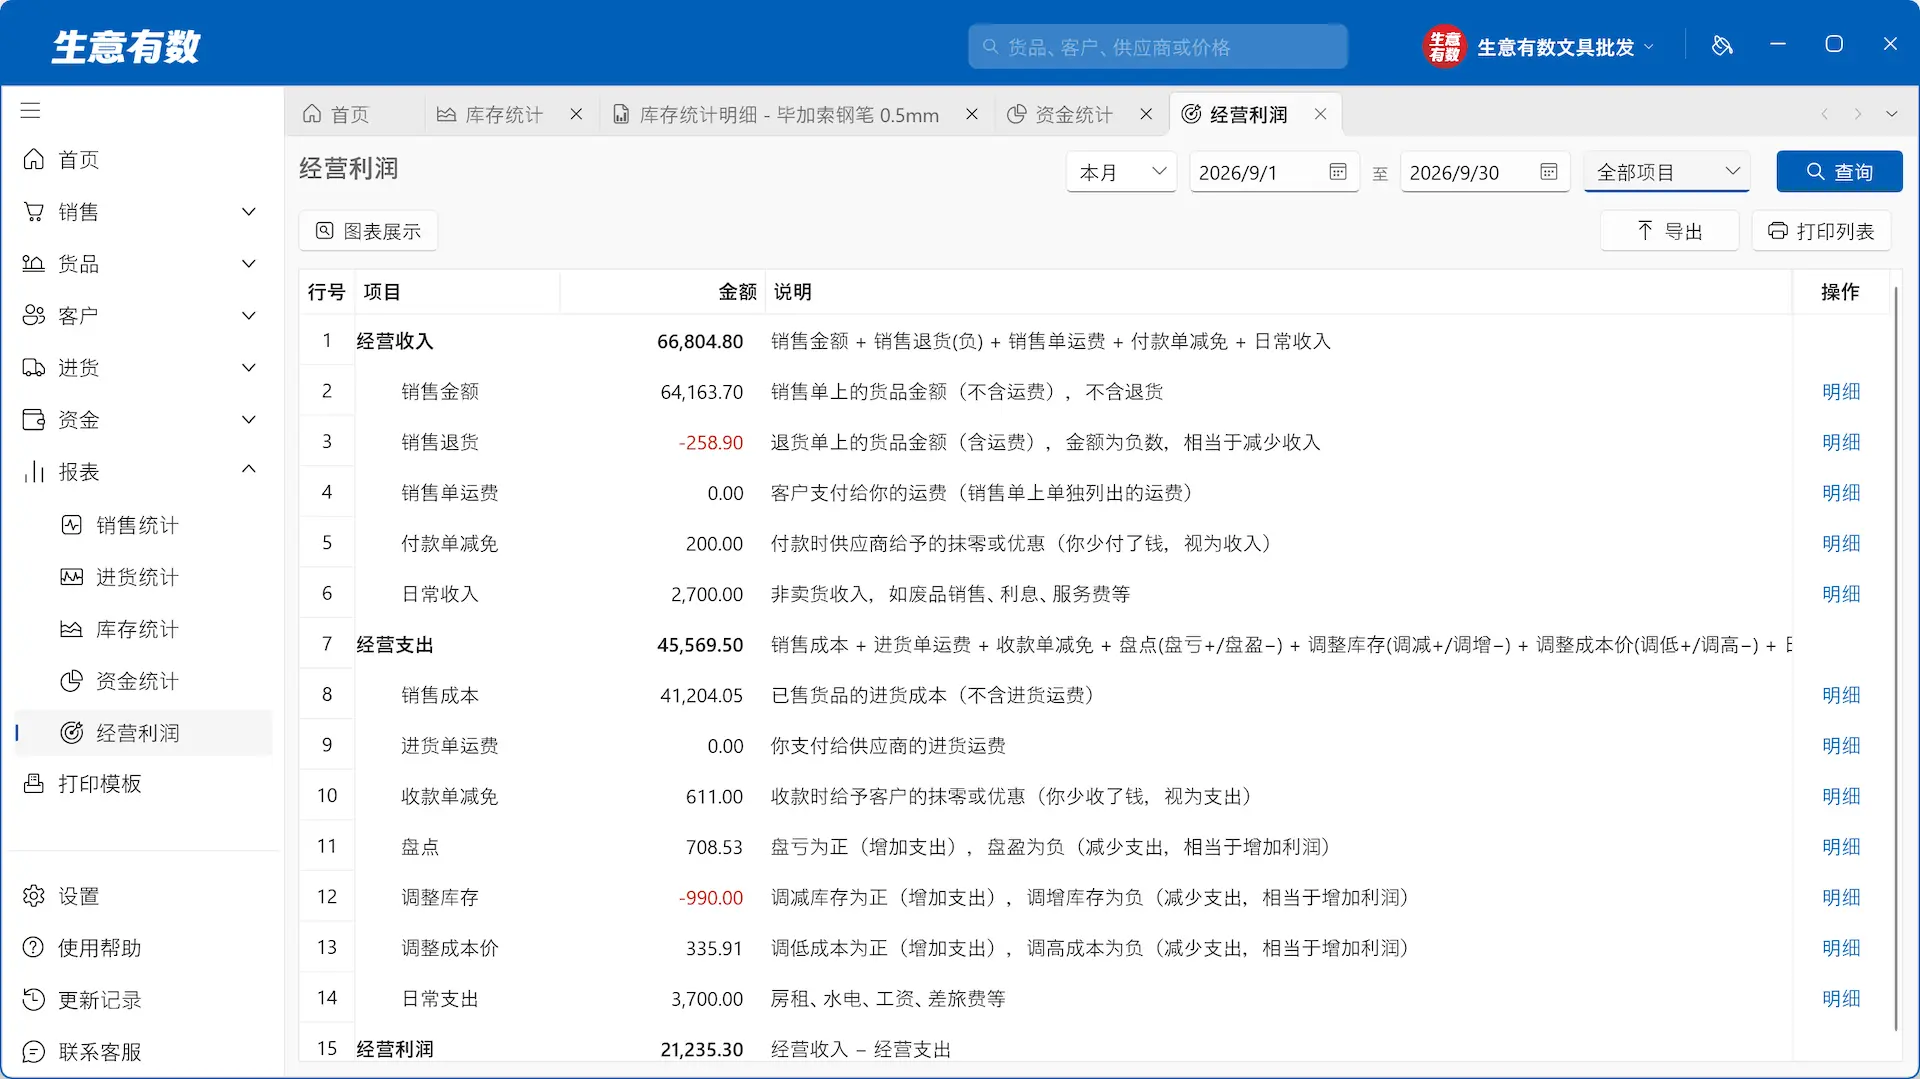The height and width of the screenshot is (1079, 1920).
Task: Click the 进货统计 sidebar icon
Action: point(72,577)
